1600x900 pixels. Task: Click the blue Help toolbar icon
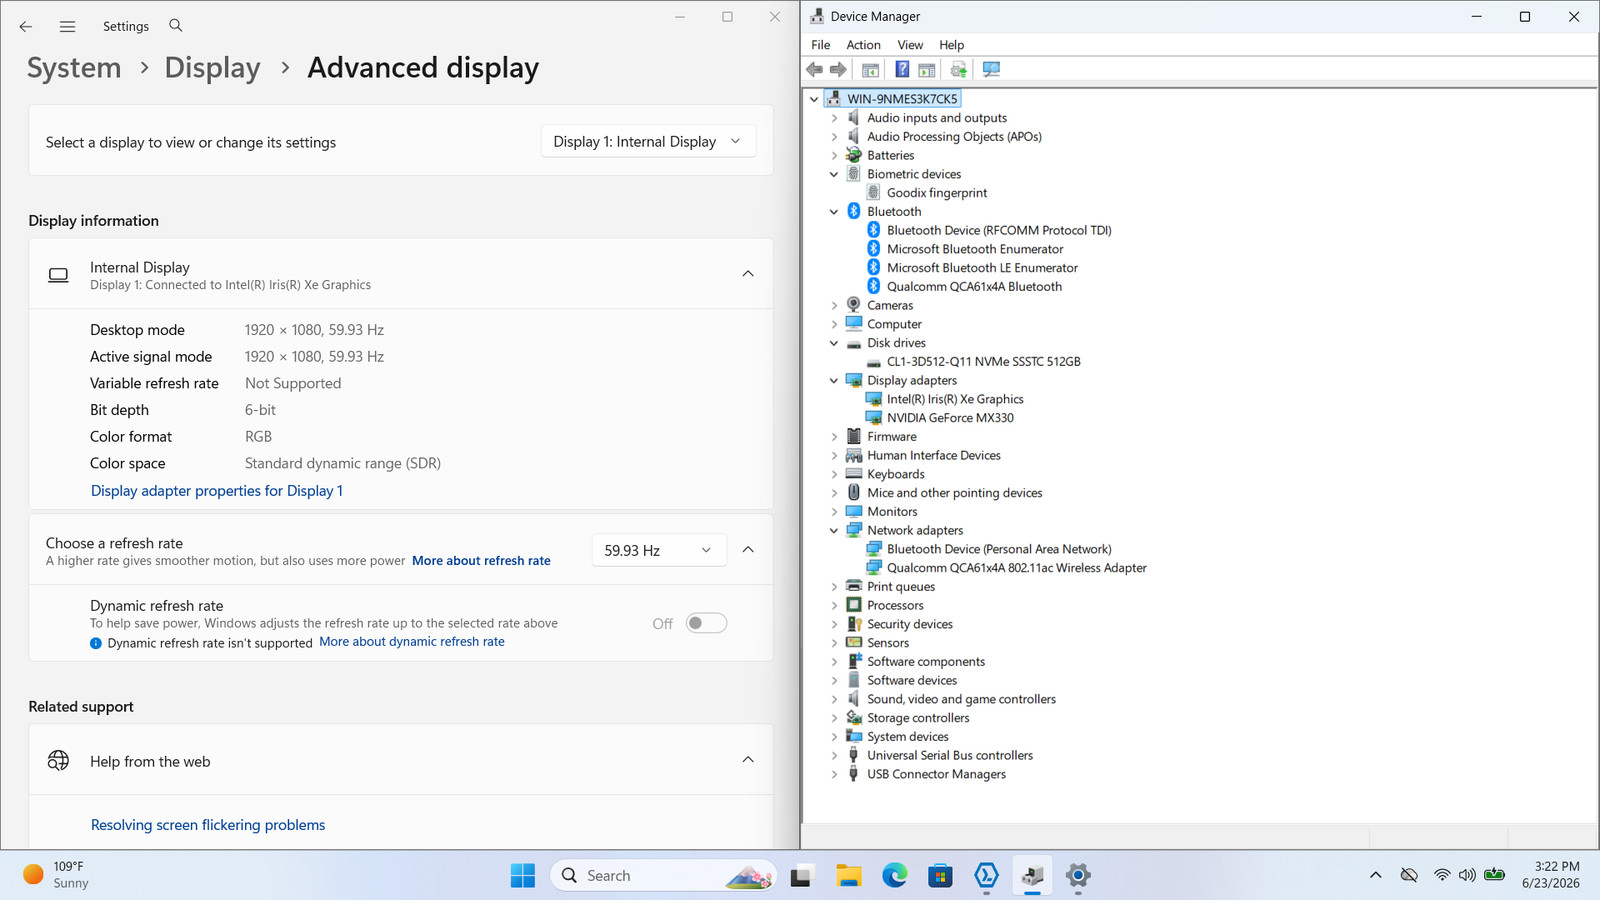point(902,69)
